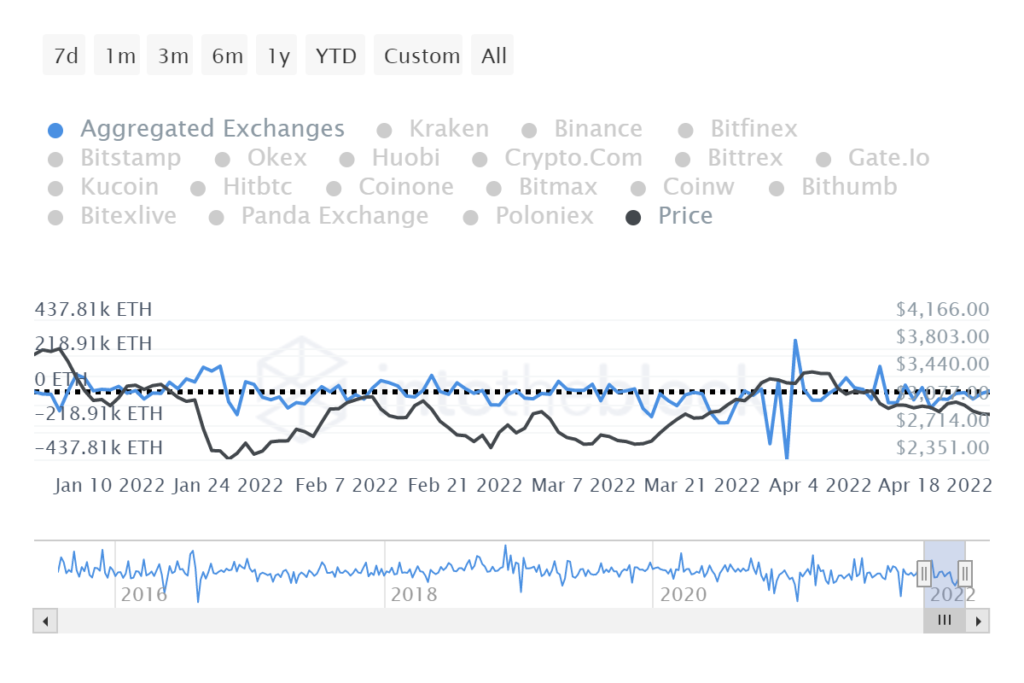Select the 3m time range

170,56
